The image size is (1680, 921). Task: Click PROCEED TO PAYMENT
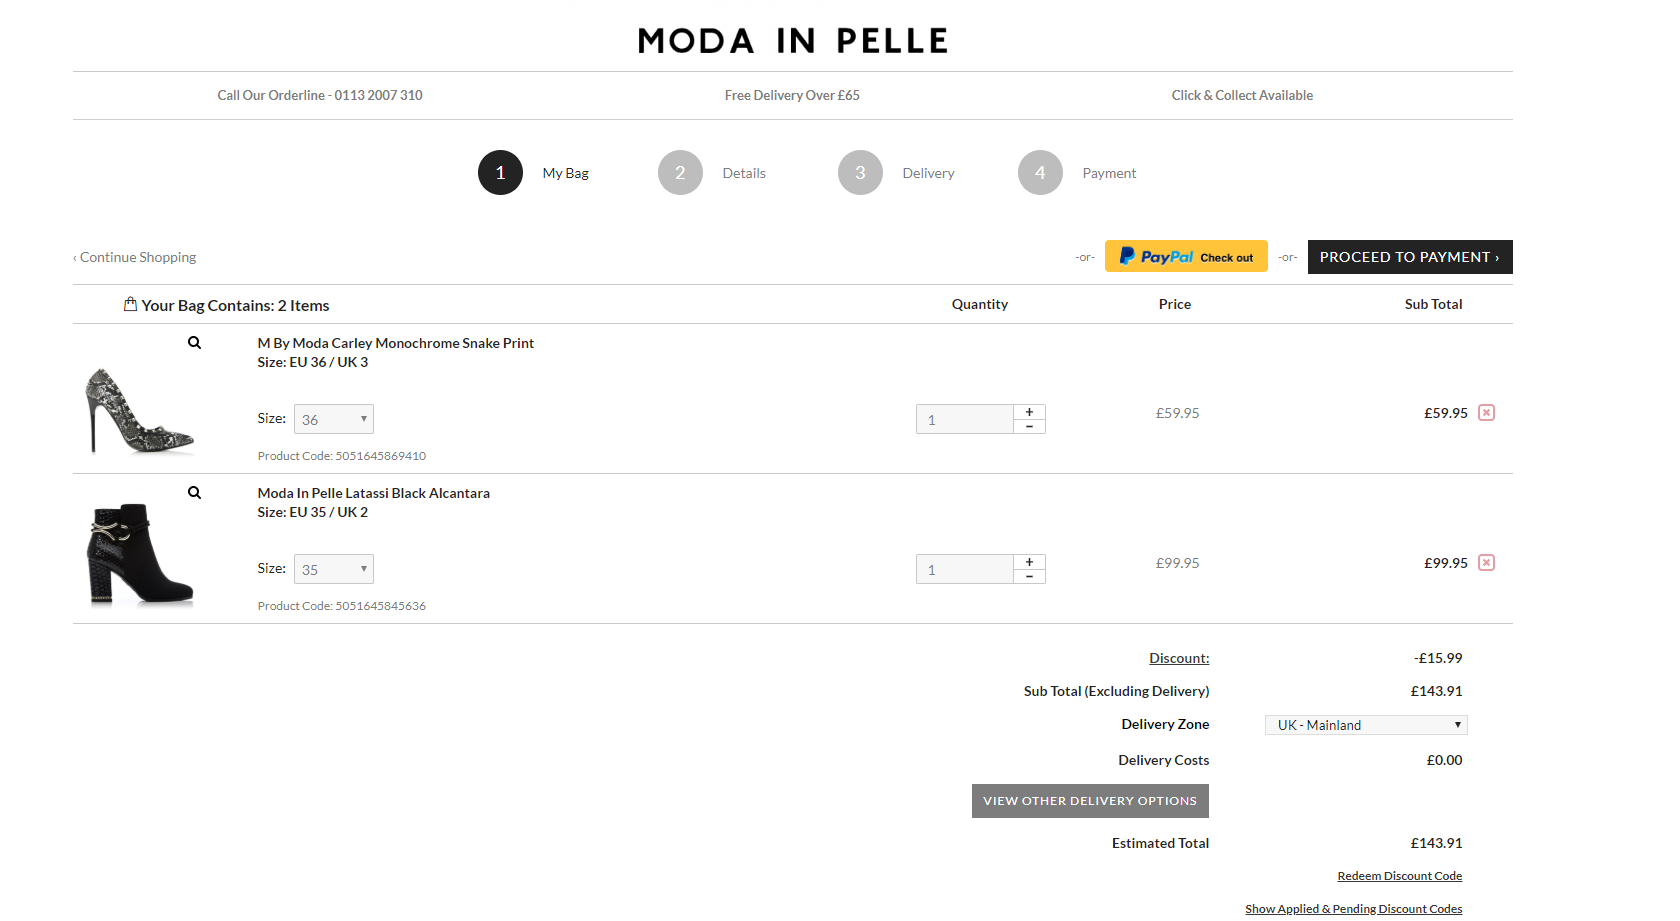click(x=1409, y=256)
